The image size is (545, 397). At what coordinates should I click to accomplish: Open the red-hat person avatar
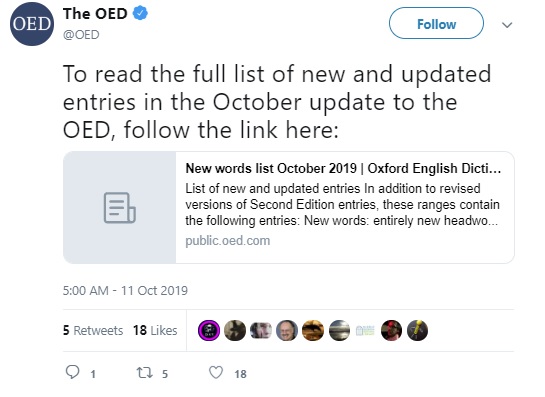coord(391,330)
